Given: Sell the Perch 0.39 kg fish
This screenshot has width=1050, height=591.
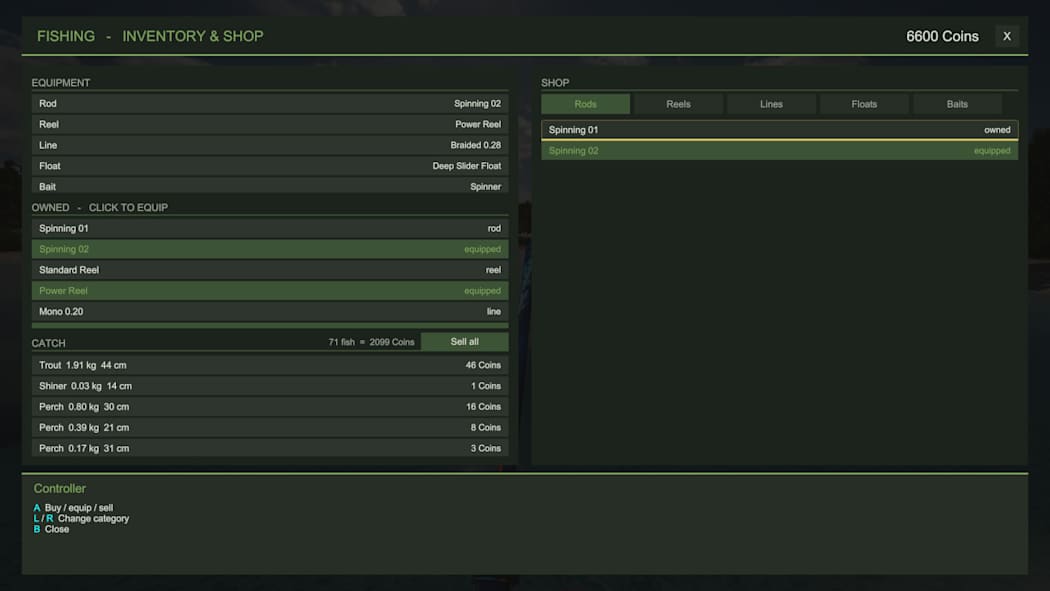Looking at the screenshot, I should 270,427.
